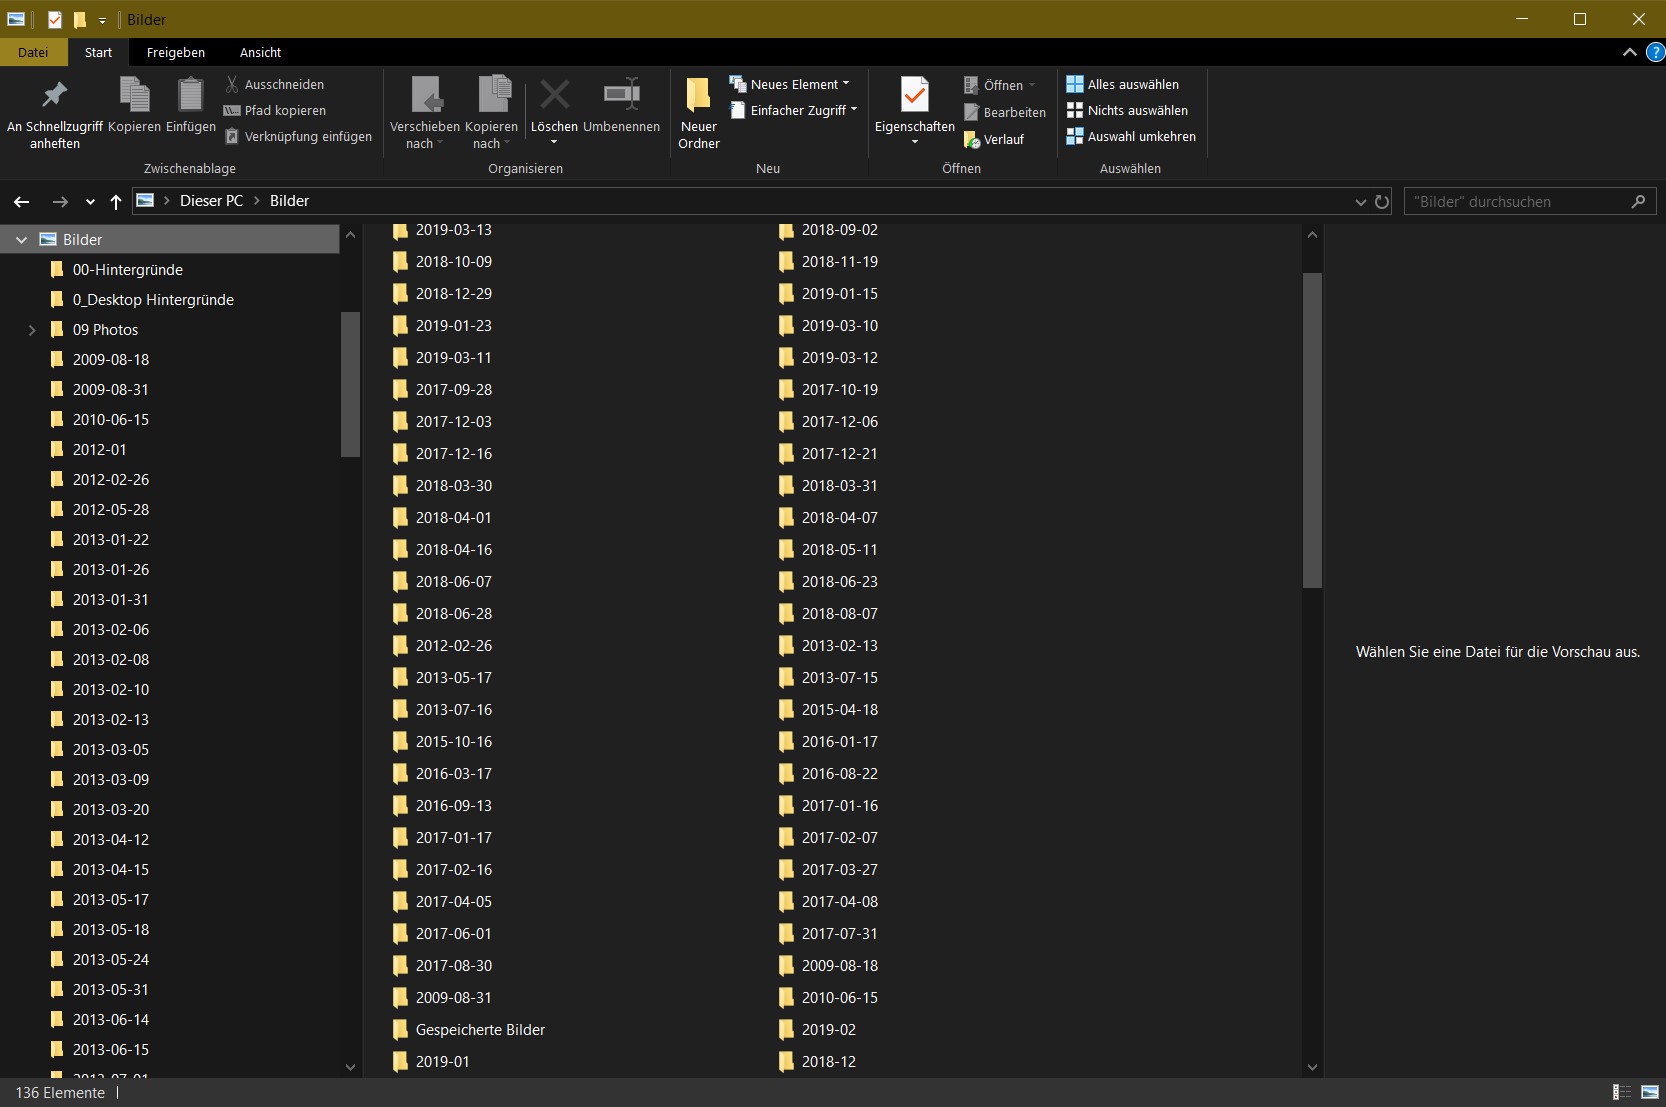Select 2013-06-15 in the navigation tree
This screenshot has height=1107, width=1666.
111,1050
